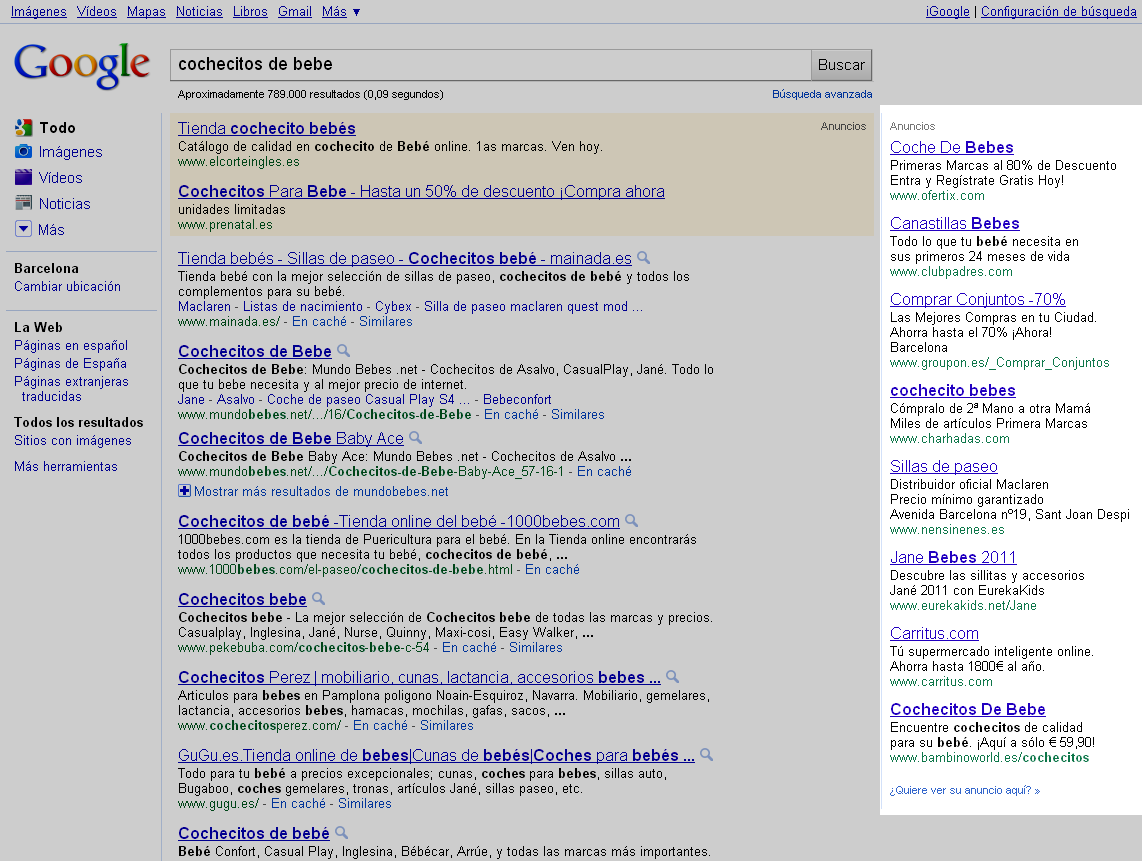Click the Buscar button
Viewport: 1142px width, 861px height.
(841, 65)
